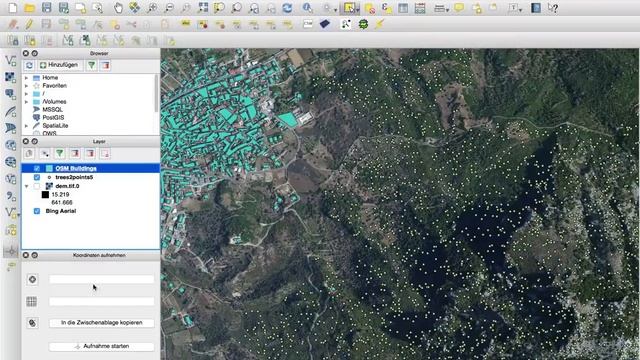Uncheck trees2points5 layer visibility

point(37,177)
